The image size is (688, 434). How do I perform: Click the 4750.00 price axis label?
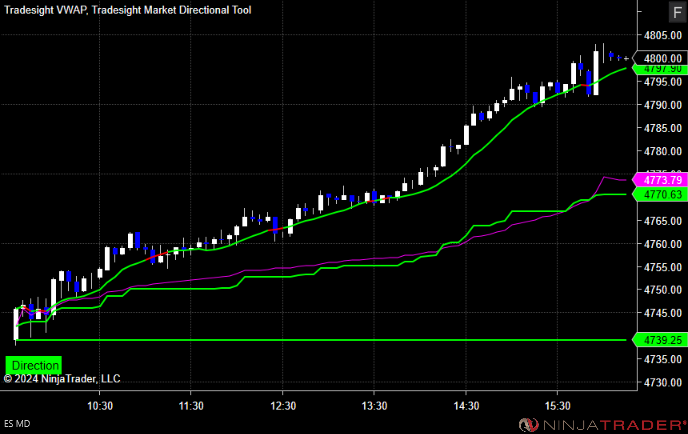coord(663,290)
